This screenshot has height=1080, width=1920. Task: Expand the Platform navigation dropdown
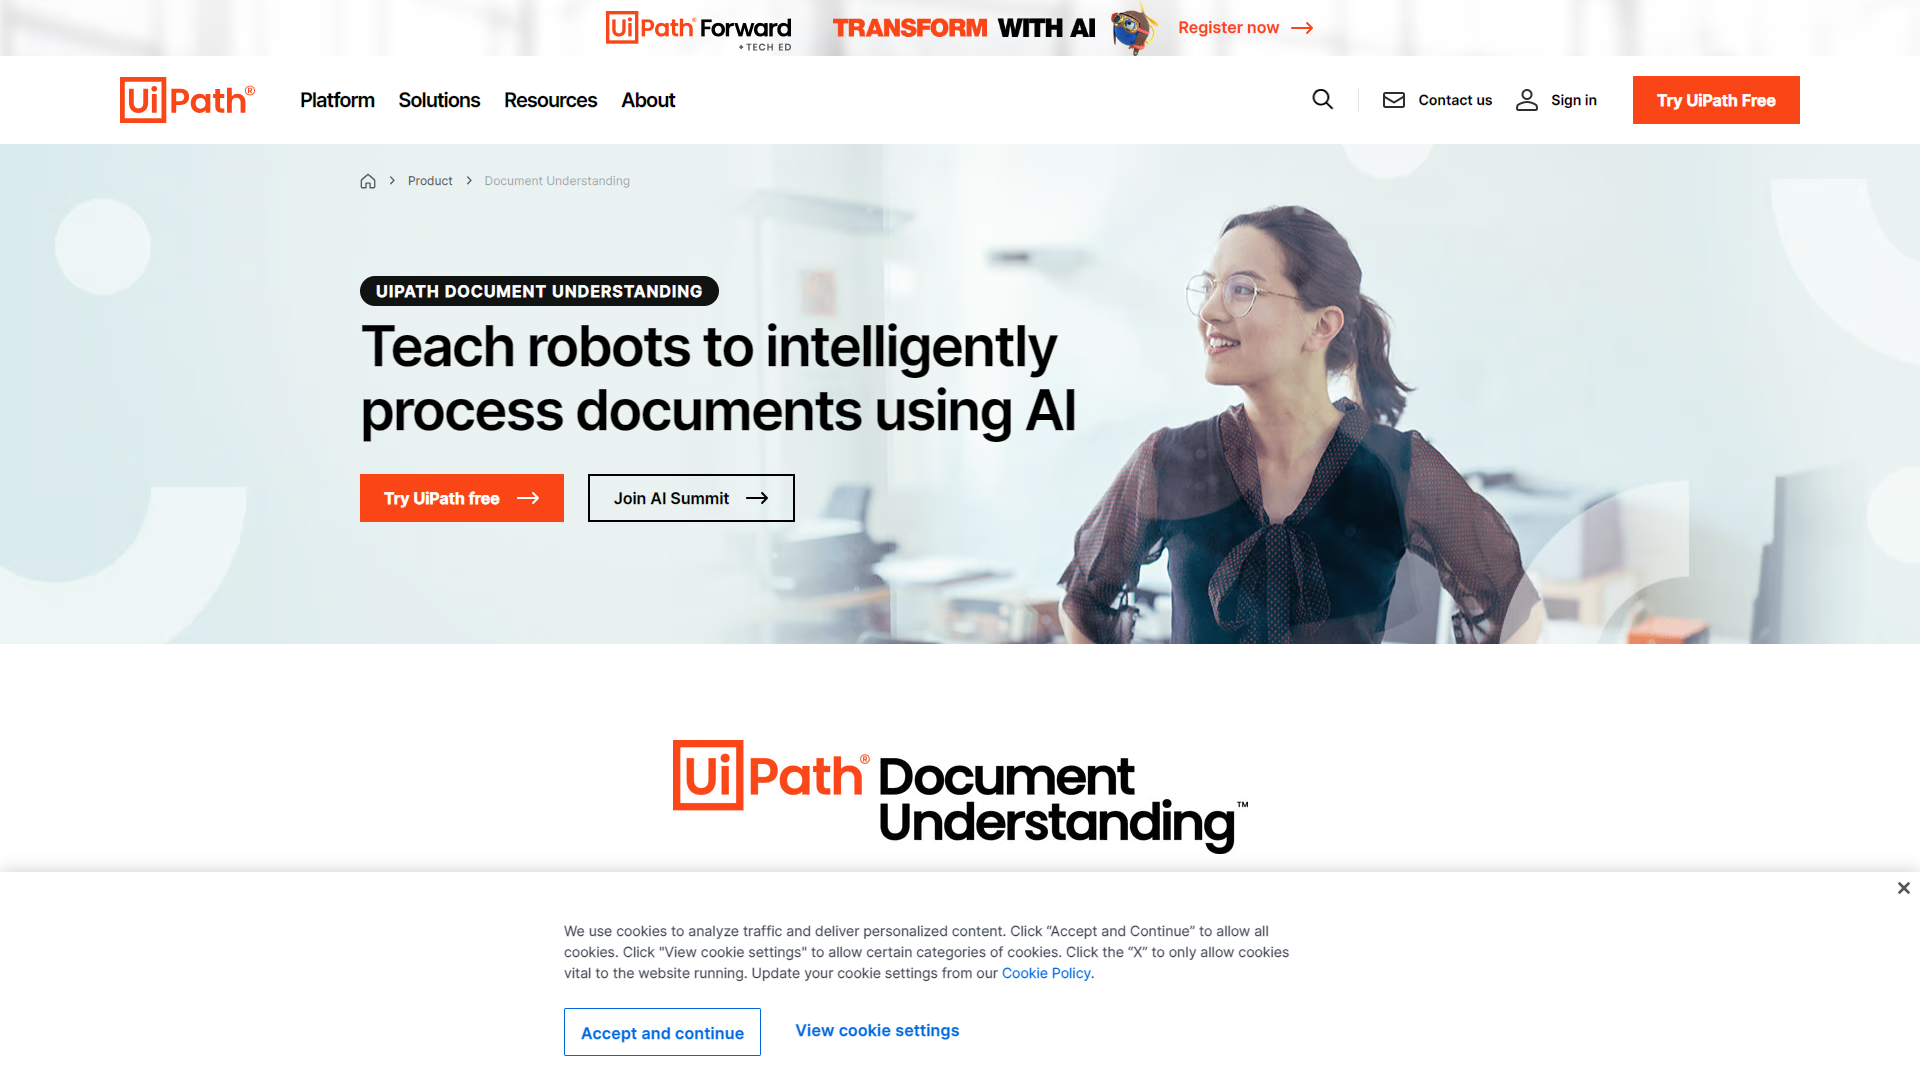coord(338,100)
